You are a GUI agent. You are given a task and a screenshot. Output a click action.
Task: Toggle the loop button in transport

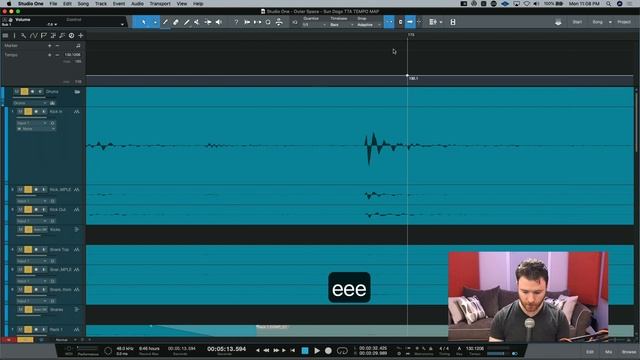click(342, 351)
